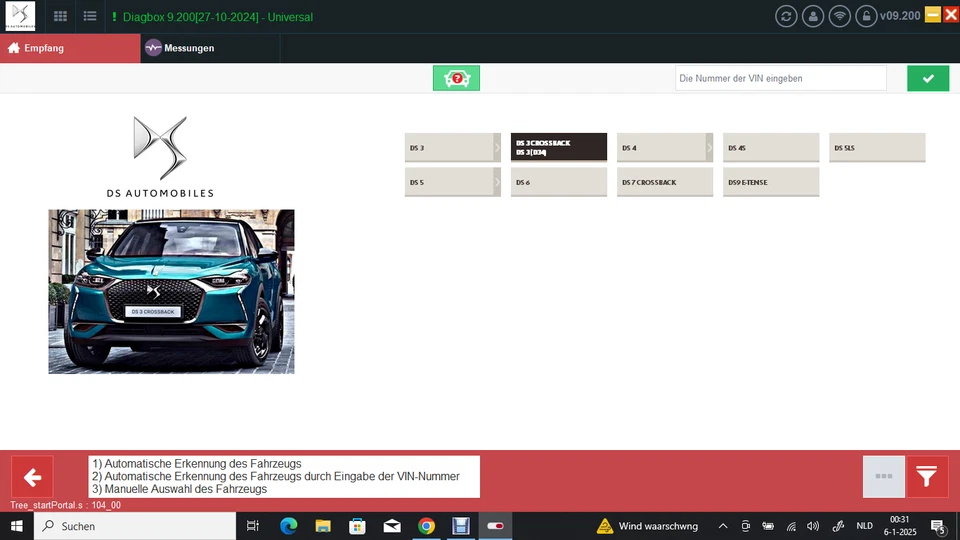Click the DS 3 Crossback car image
This screenshot has height=540, width=960.
[171, 291]
